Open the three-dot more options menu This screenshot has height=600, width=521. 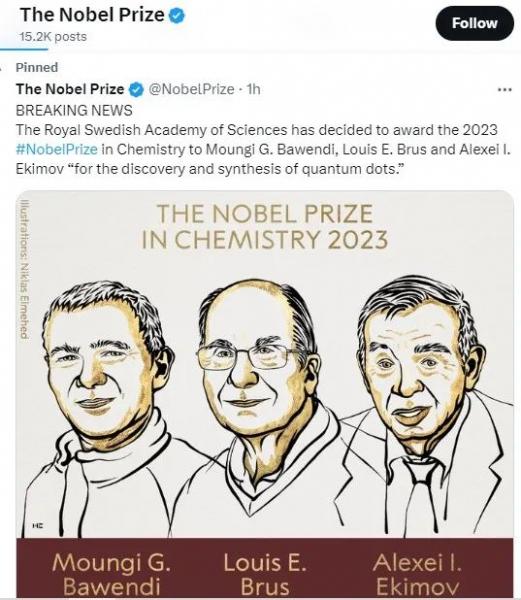click(x=504, y=90)
